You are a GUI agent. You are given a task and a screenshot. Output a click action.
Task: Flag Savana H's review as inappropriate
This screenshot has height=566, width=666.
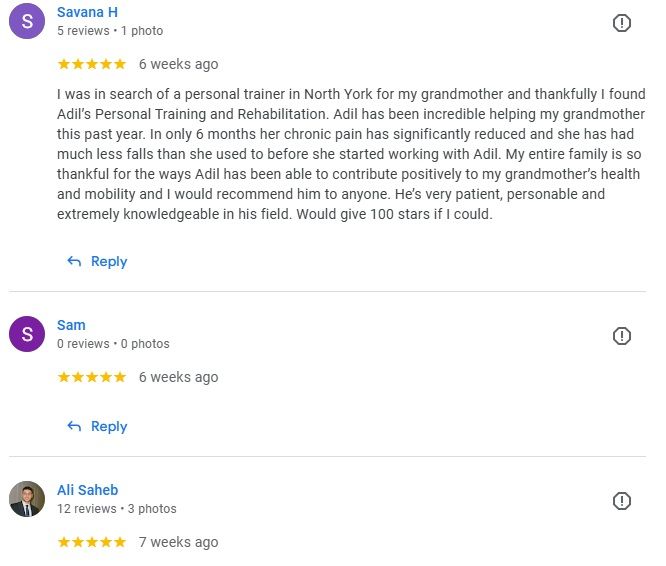coord(621,23)
